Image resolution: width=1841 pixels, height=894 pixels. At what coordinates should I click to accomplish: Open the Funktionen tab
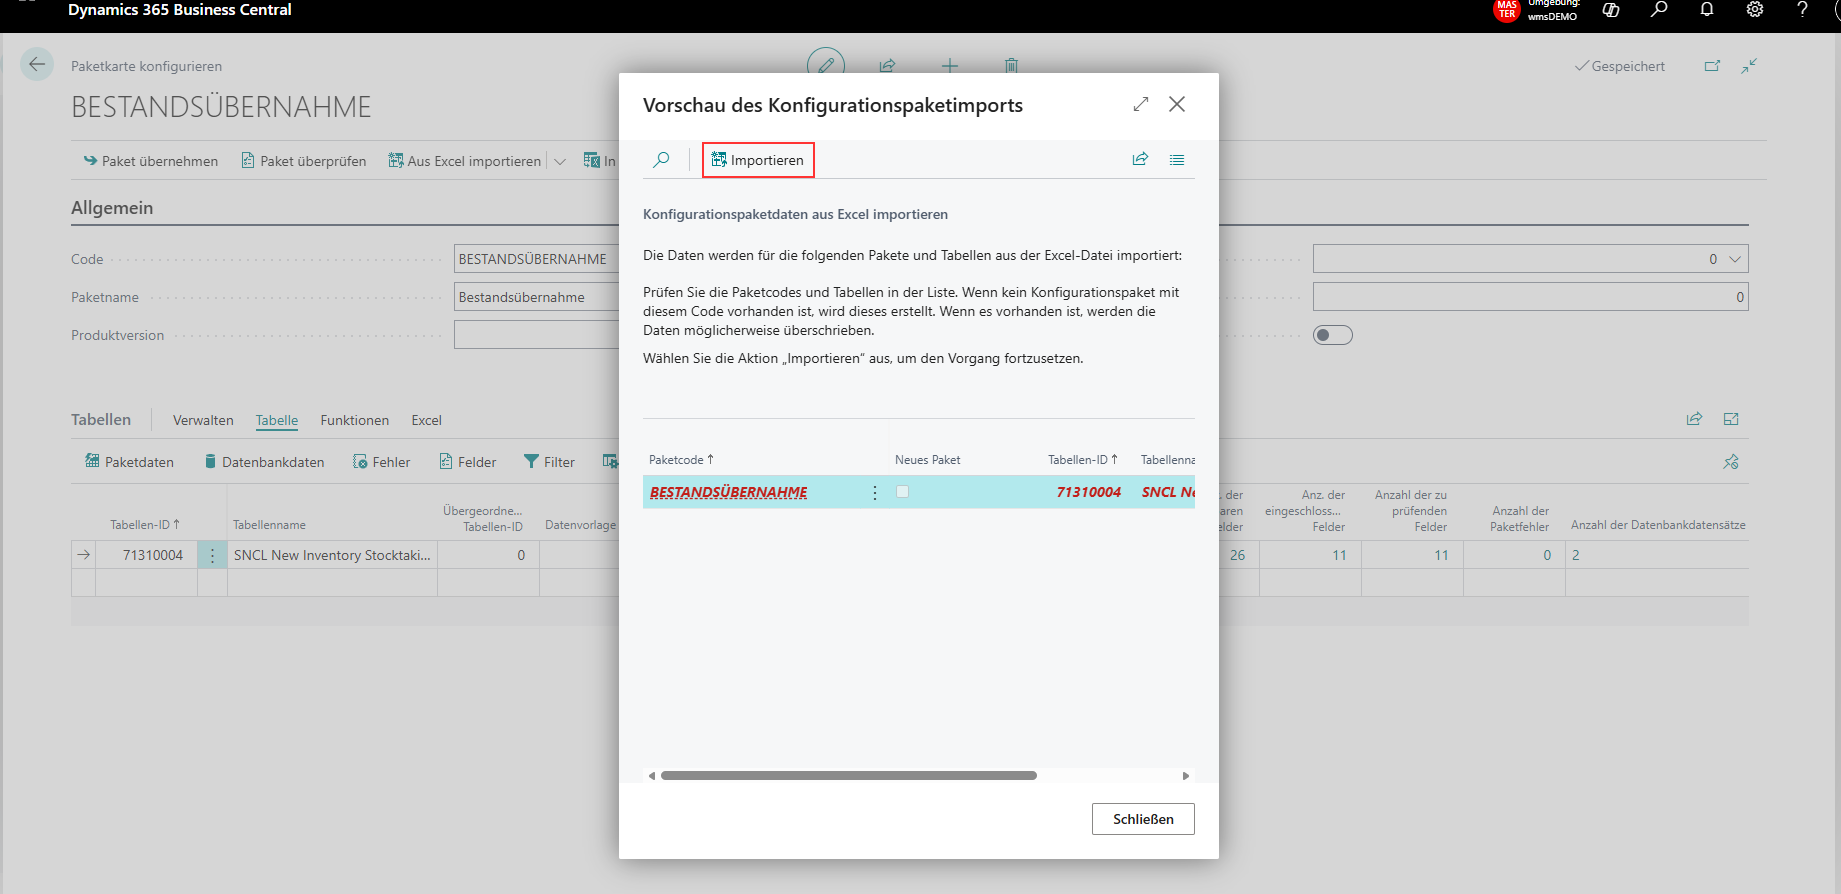click(x=355, y=420)
